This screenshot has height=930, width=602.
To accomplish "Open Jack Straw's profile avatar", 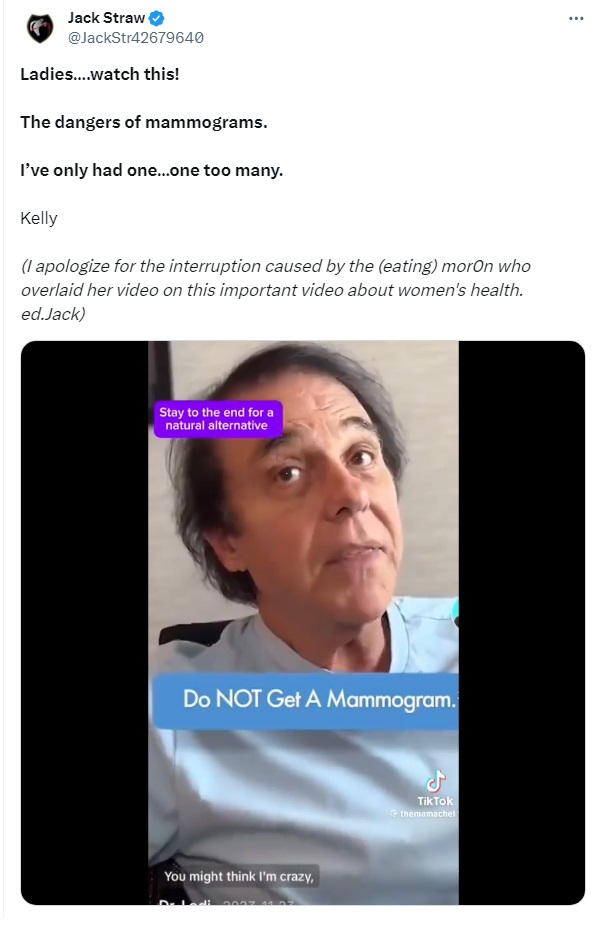I will pyautogui.click(x=40, y=28).
